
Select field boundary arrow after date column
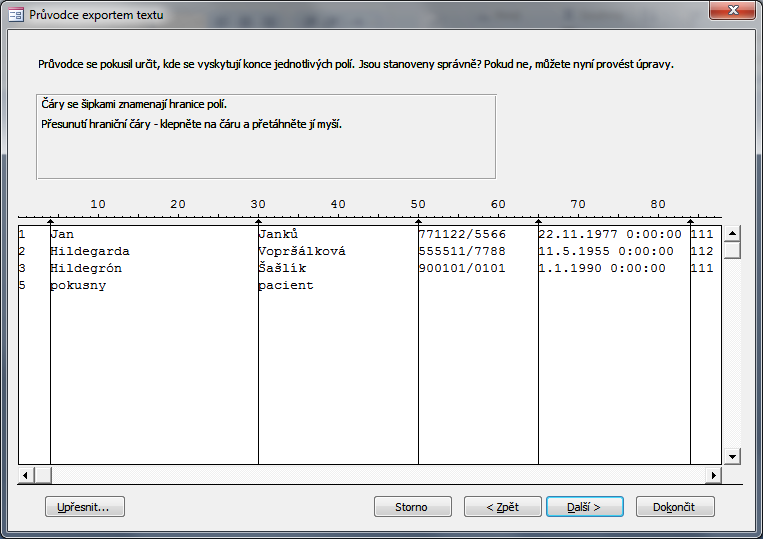tap(690, 222)
